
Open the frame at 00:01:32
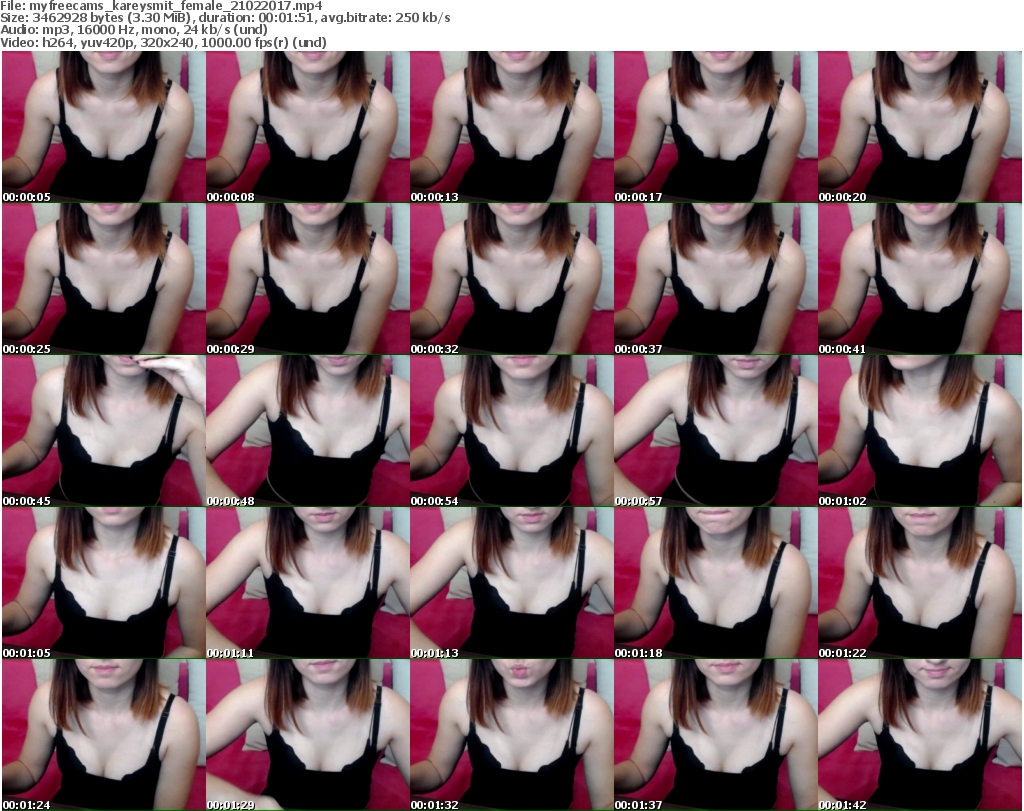(x=511, y=735)
